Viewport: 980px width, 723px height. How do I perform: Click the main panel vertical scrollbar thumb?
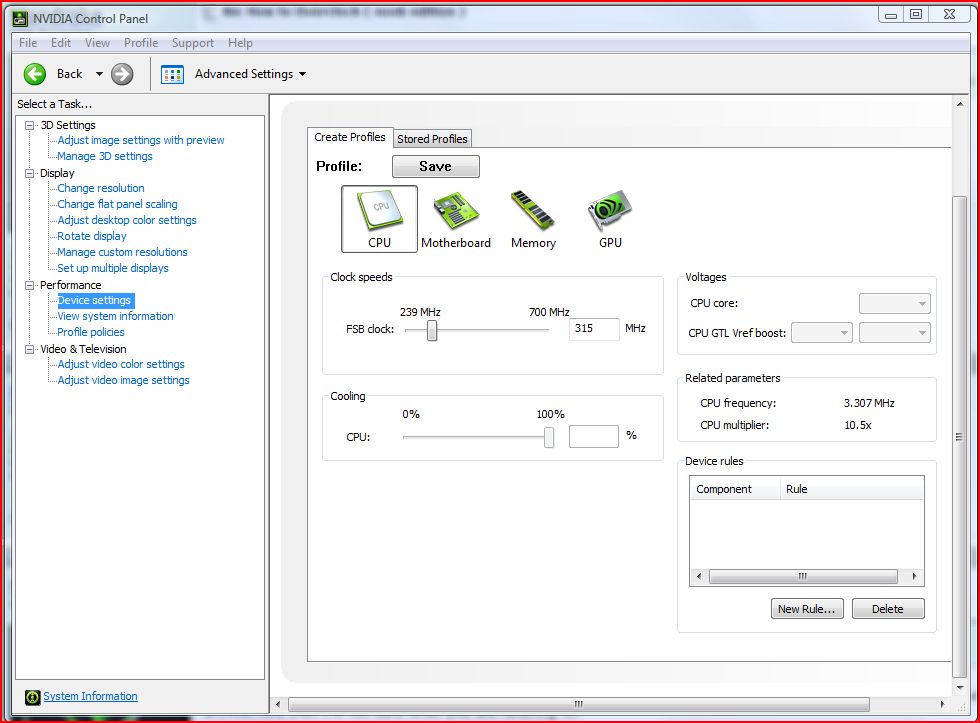[x=959, y=437]
